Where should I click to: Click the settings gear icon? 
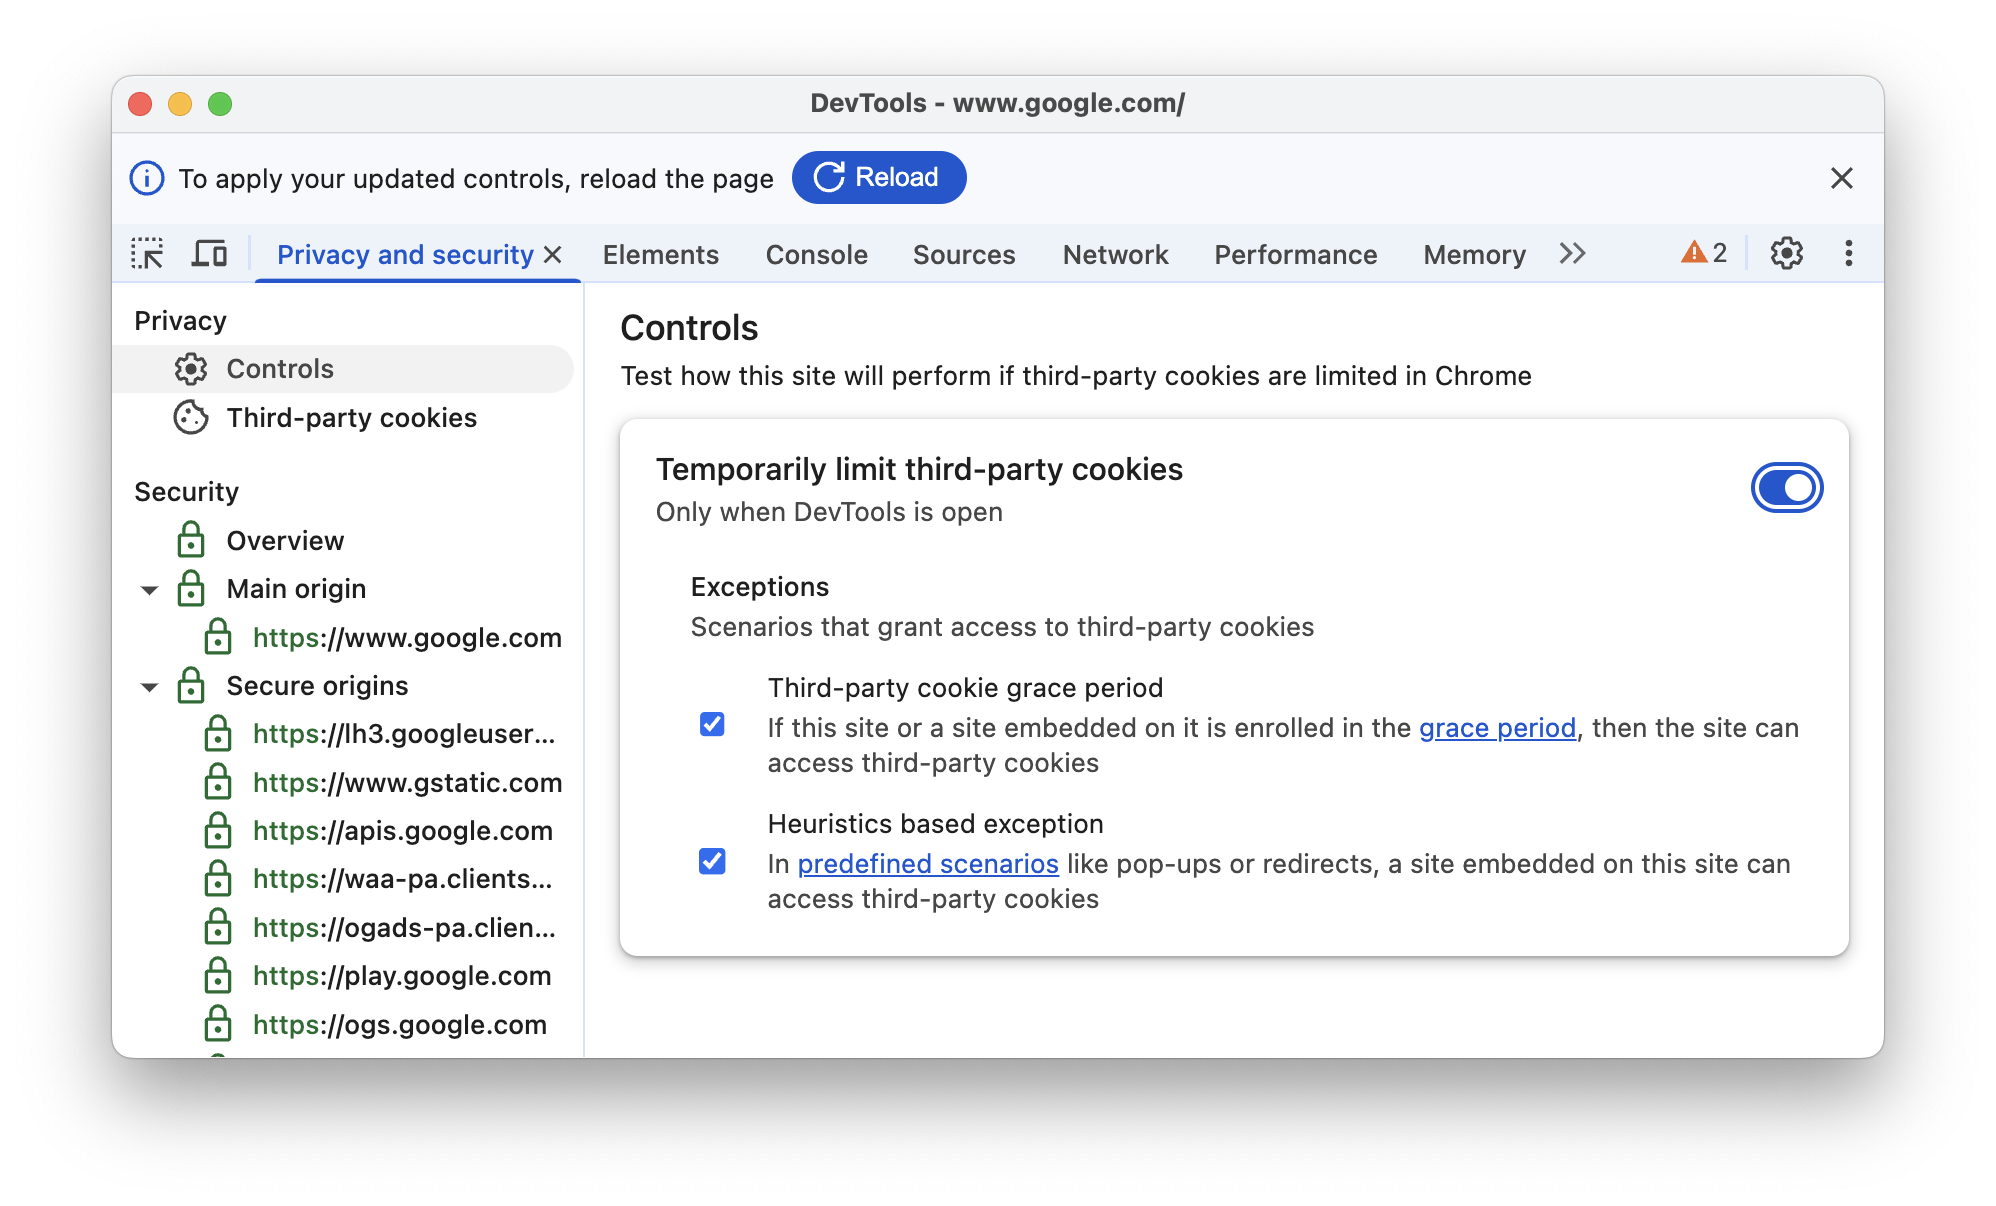1786,254
